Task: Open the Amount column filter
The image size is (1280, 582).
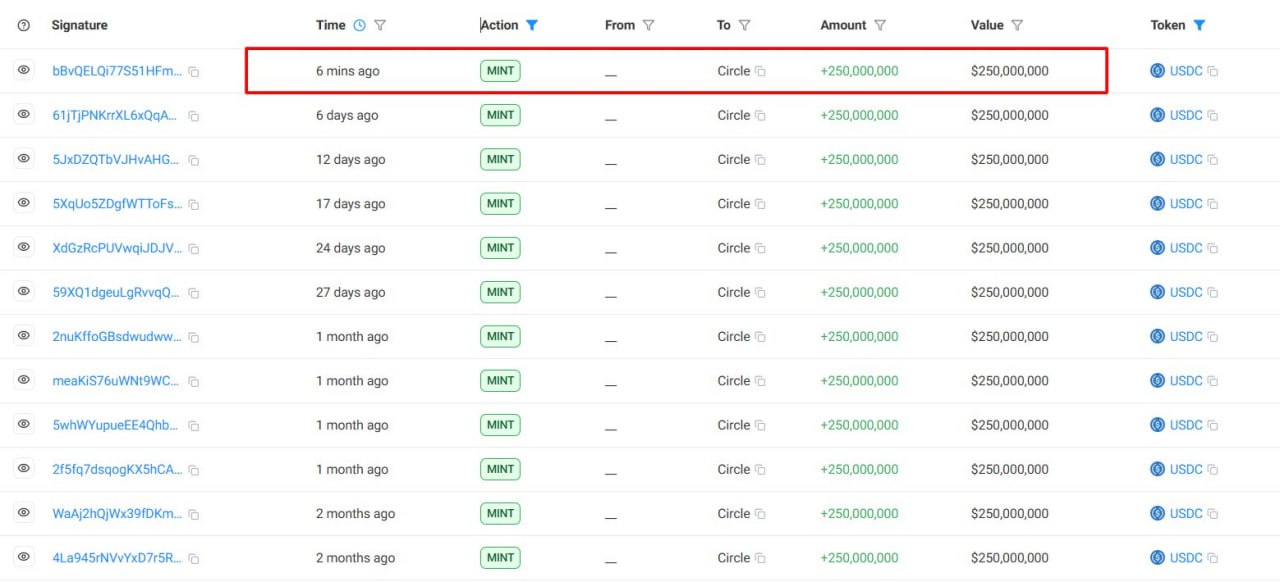Action: pyautogui.click(x=880, y=25)
